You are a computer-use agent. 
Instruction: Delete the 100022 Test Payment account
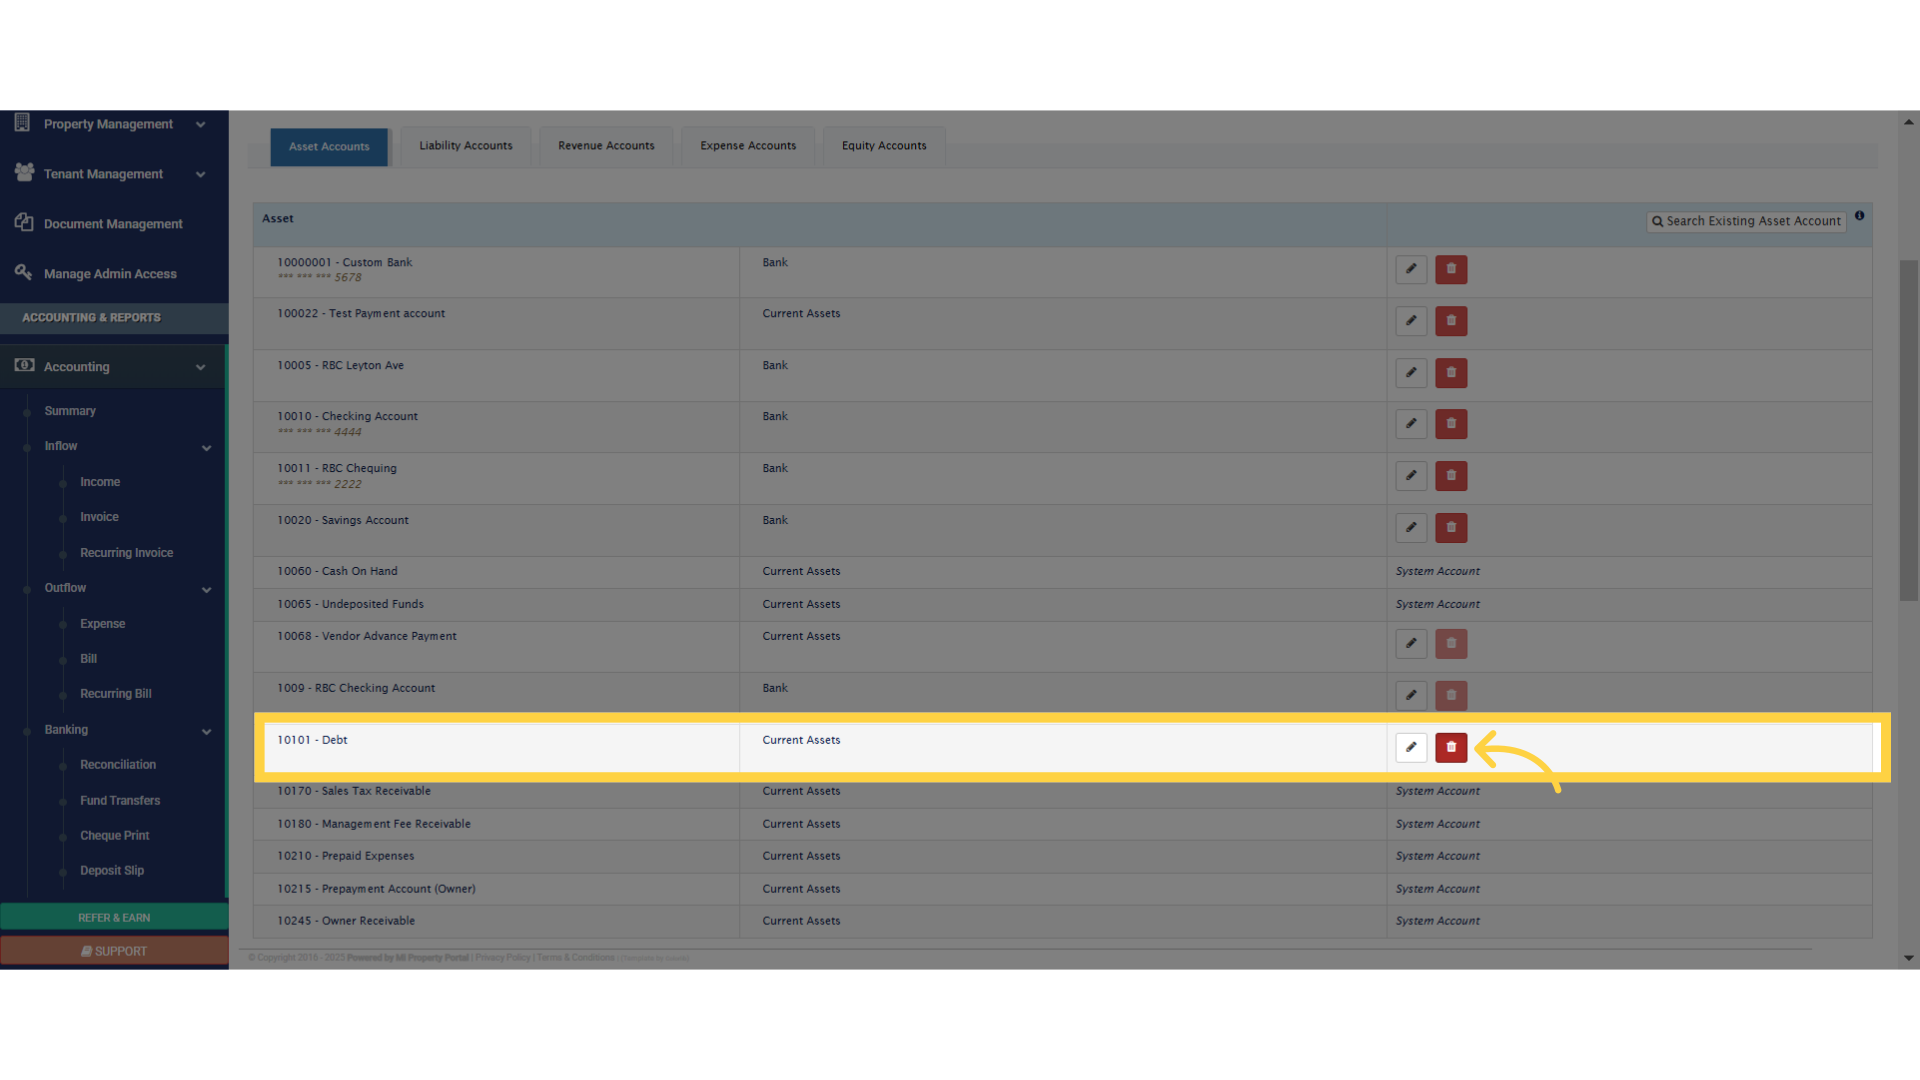coord(1451,321)
